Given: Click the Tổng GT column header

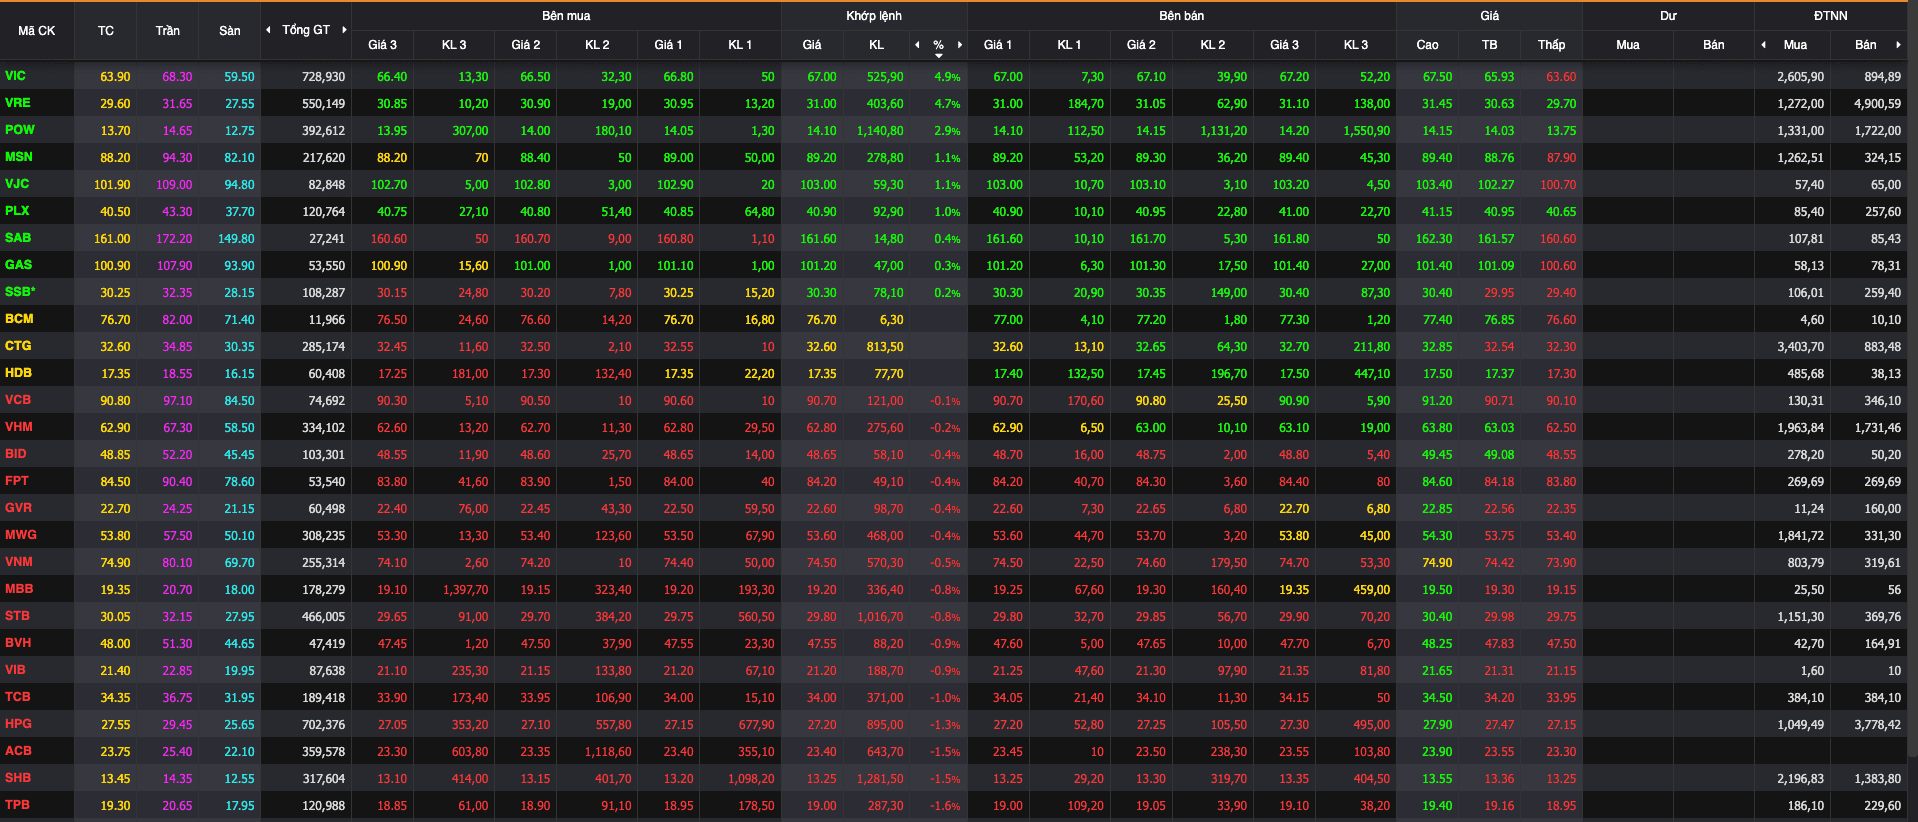Looking at the screenshot, I should point(306,30).
